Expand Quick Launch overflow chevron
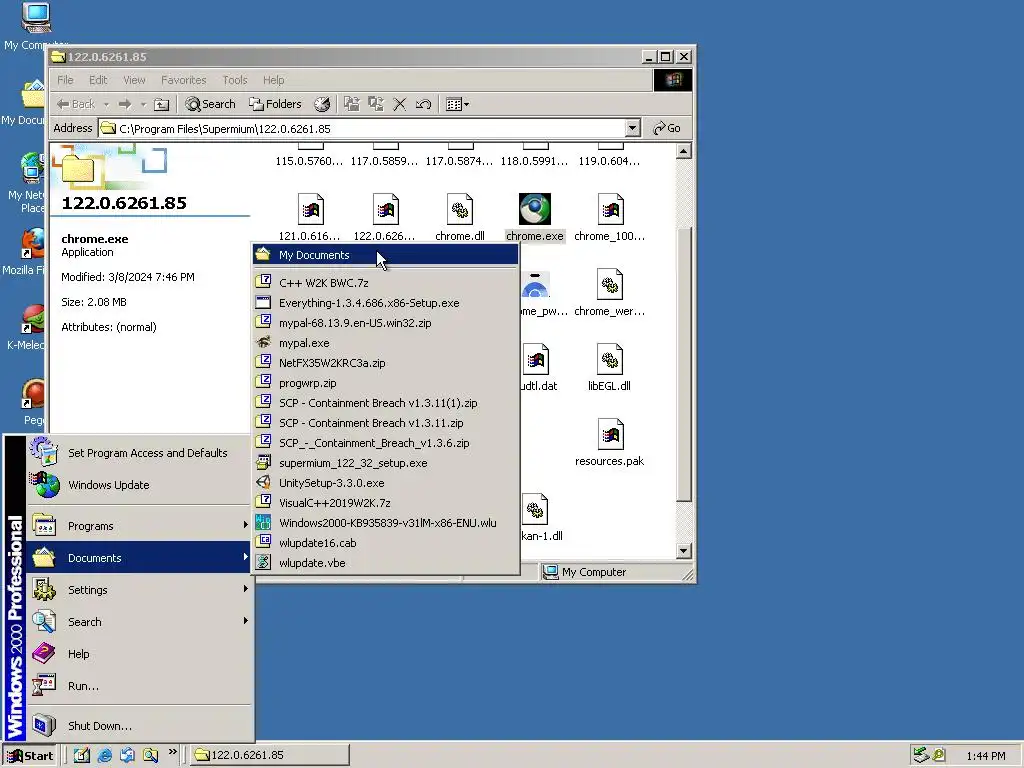1024x768 pixels. click(172, 752)
